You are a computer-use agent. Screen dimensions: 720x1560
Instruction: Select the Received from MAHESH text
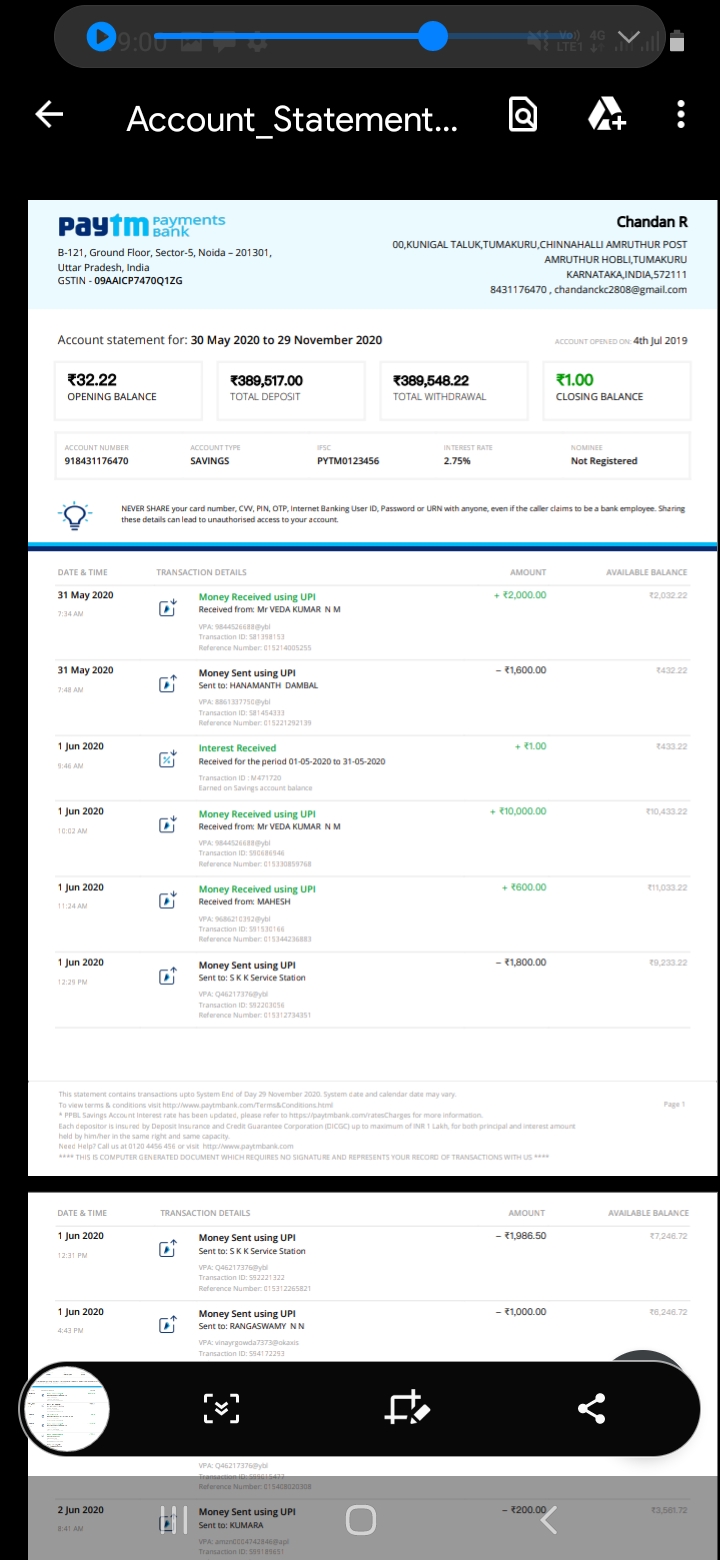coord(245,901)
